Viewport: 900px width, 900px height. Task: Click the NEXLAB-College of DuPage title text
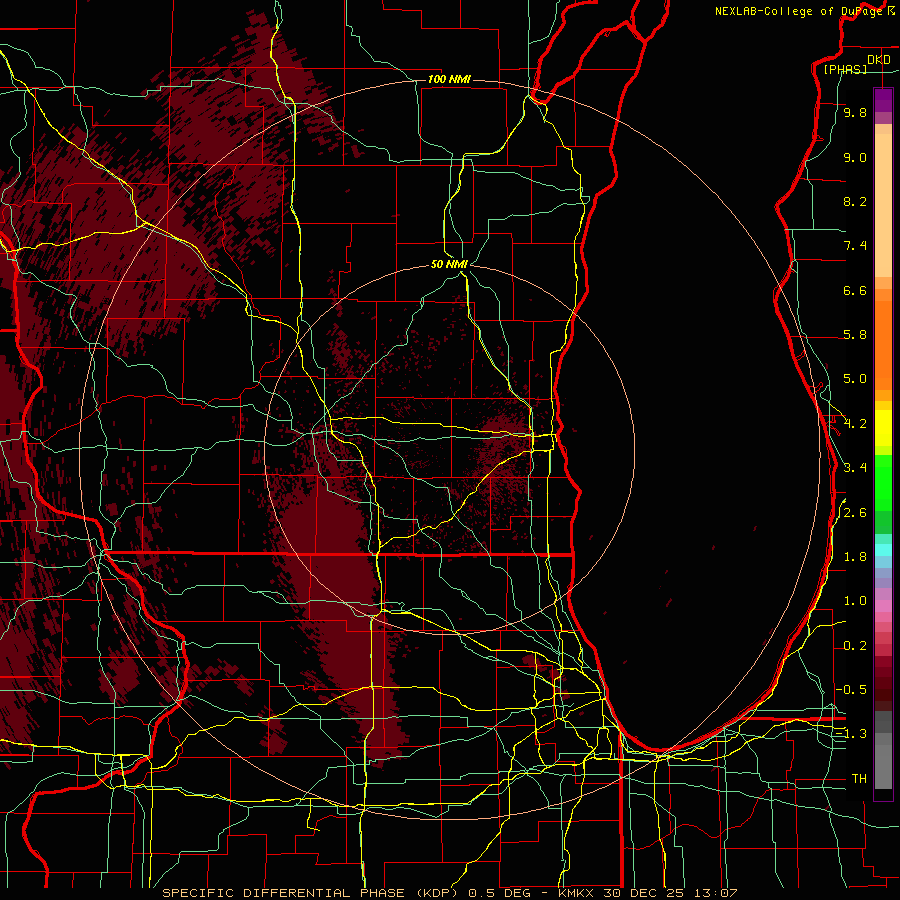[x=799, y=11]
